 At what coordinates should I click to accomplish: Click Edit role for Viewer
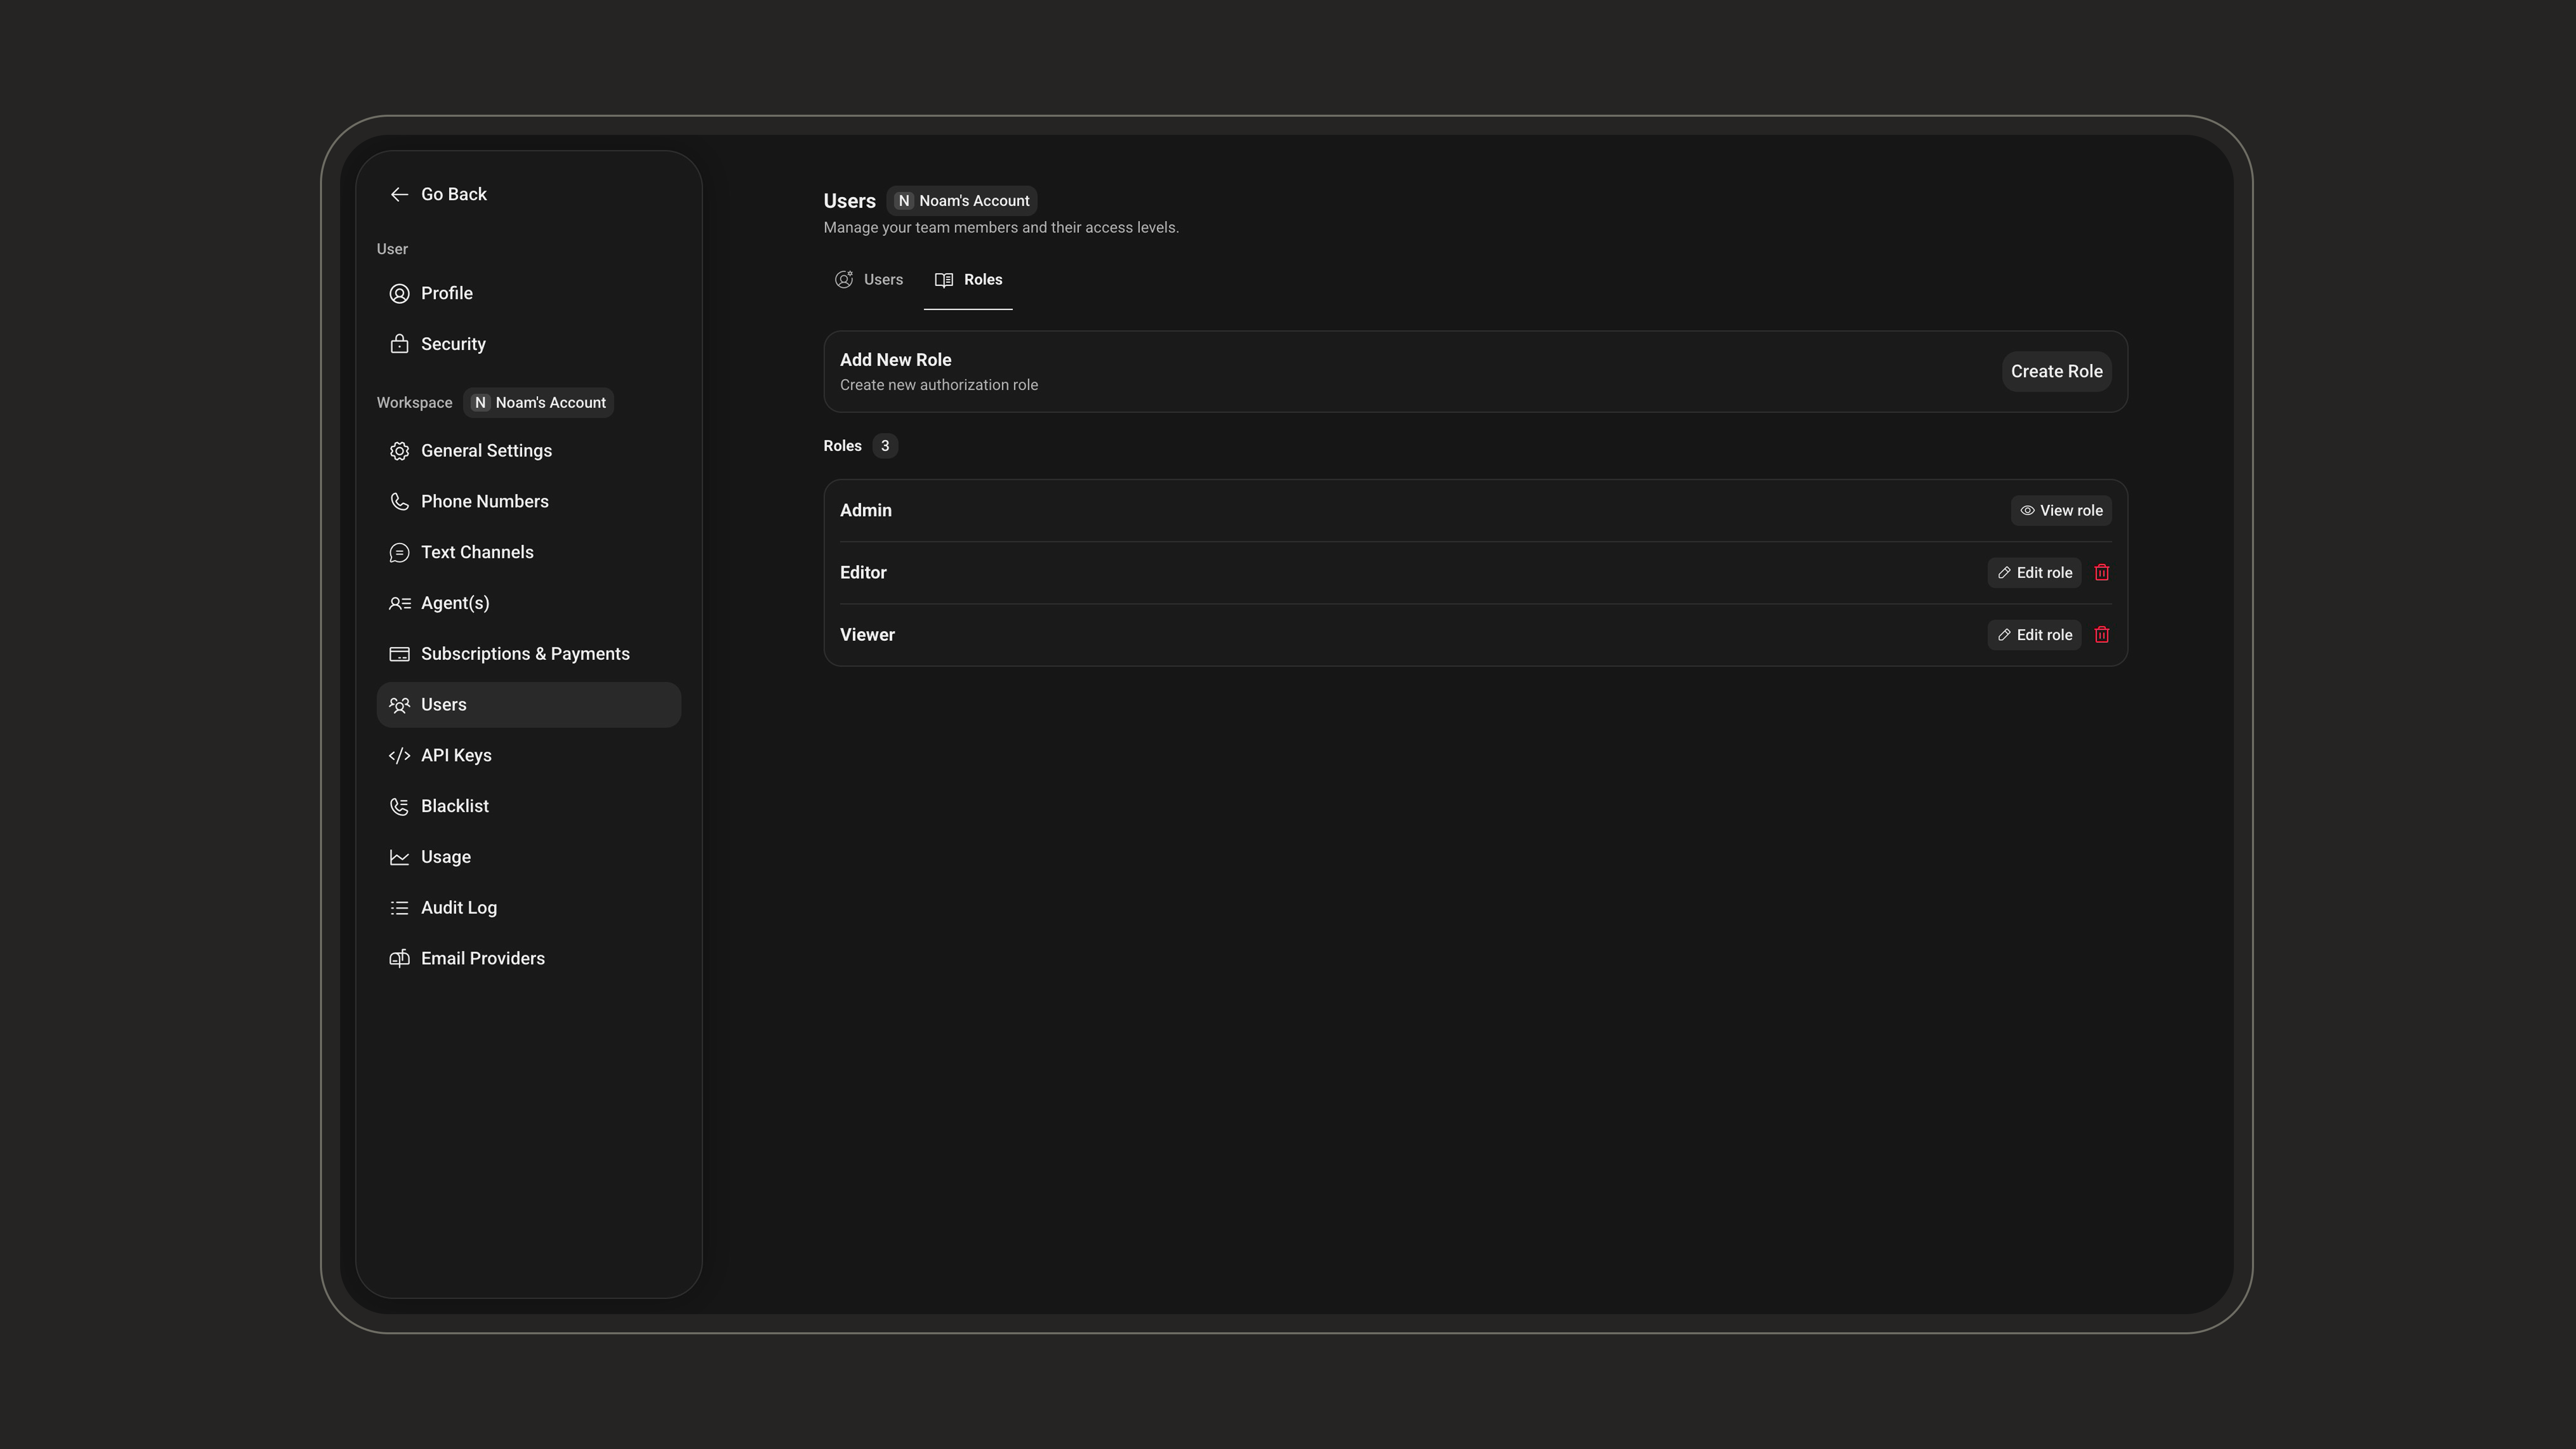(2033, 635)
